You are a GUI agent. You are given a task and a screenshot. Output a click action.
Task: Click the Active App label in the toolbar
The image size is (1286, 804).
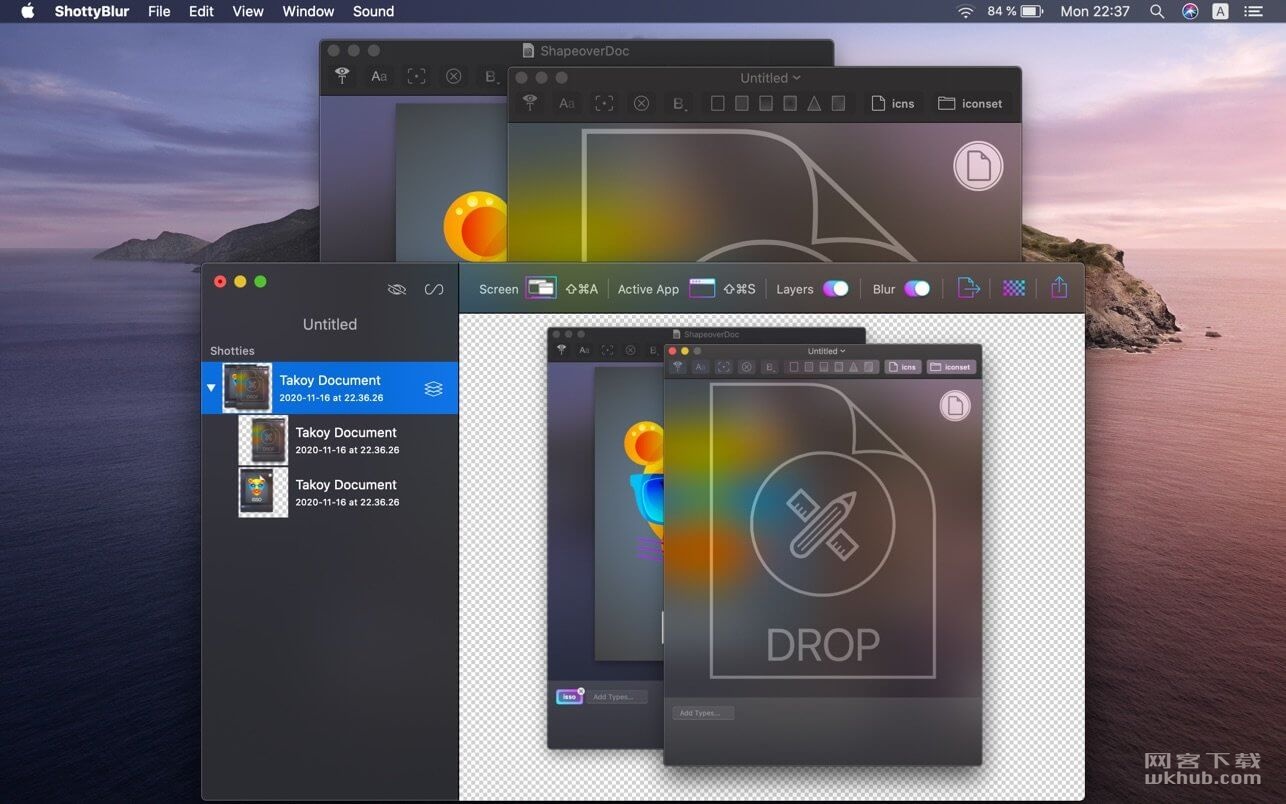point(648,289)
